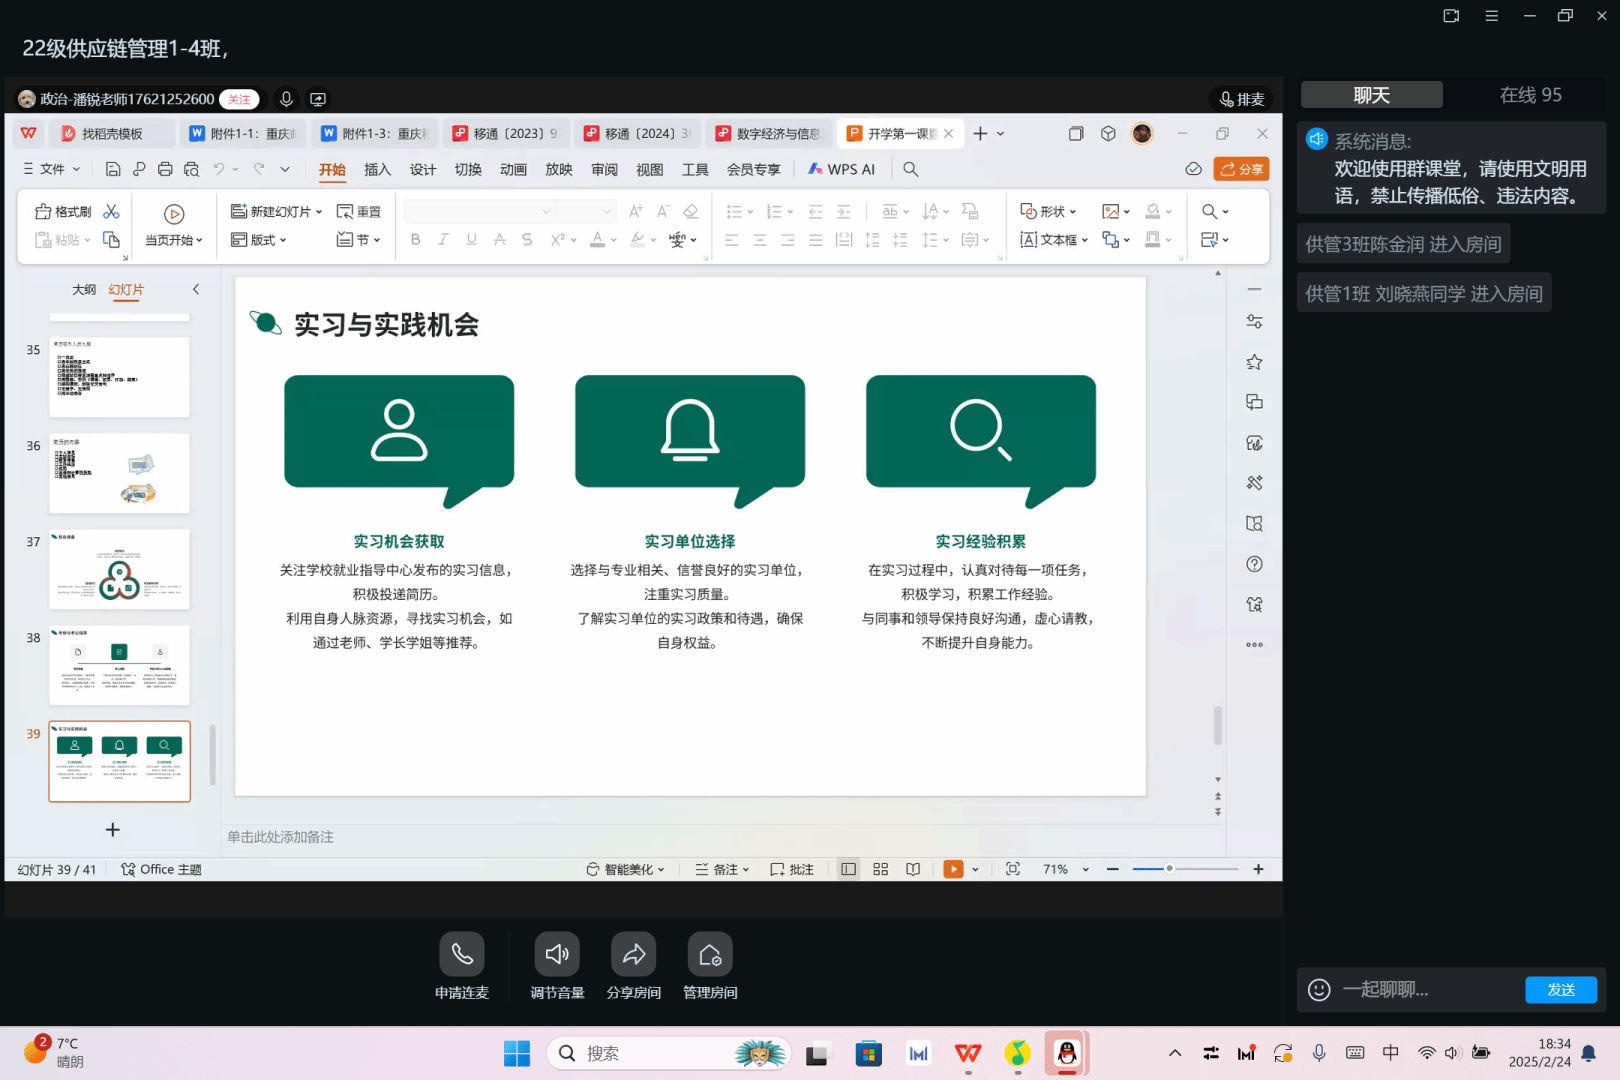This screenshot has height=1080, width=1620.
Task: Click the 分享房间 share icon
Action: pyautogui.click(x=633, y=955)
